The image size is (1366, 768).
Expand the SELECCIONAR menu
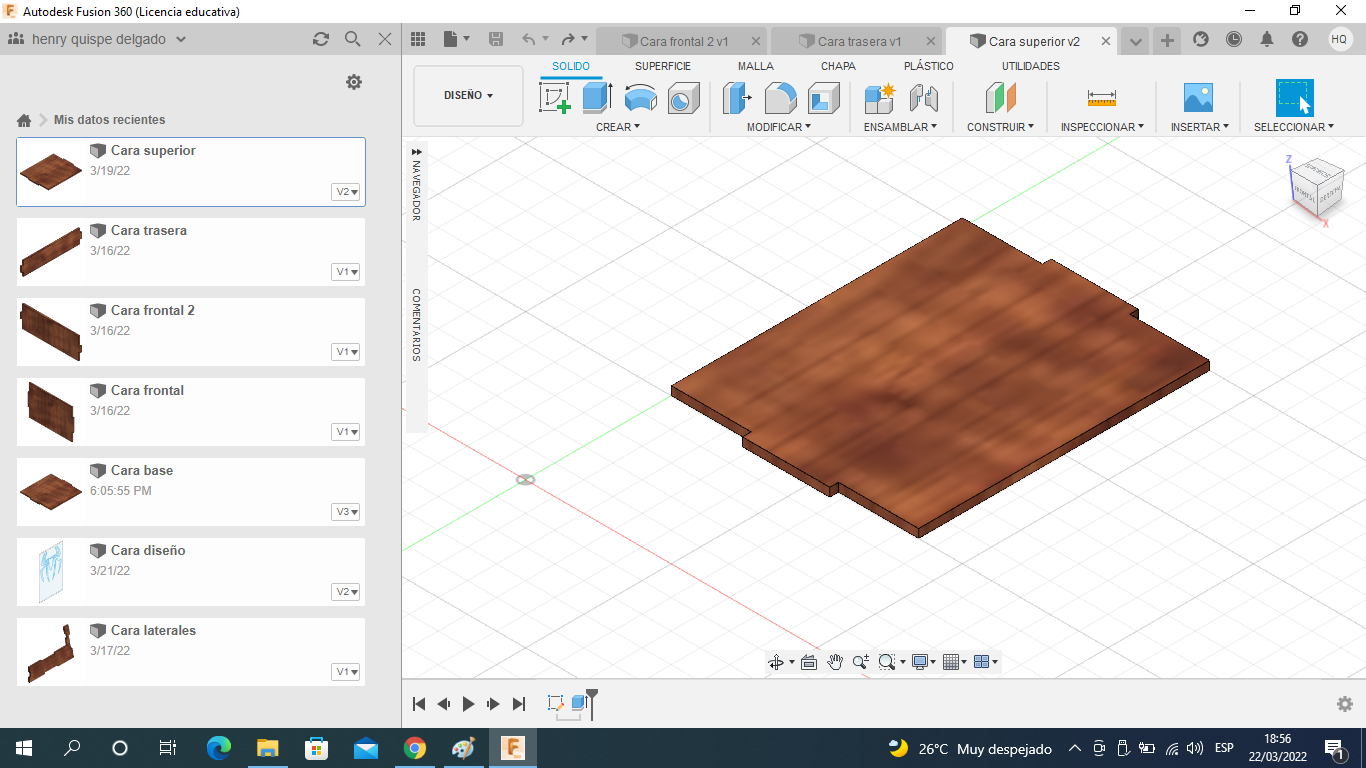[1294, 127]
